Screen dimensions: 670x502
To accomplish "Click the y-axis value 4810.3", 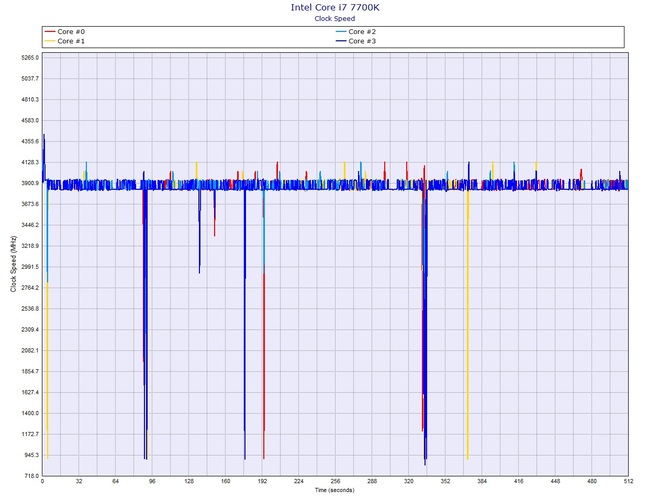I will click(x=30, y=100).
